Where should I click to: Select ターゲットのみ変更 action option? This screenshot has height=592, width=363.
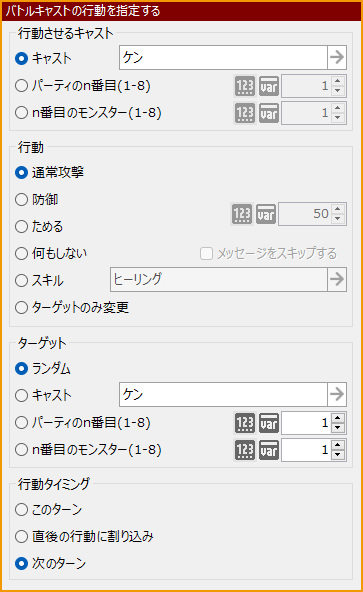pos(72,307)
